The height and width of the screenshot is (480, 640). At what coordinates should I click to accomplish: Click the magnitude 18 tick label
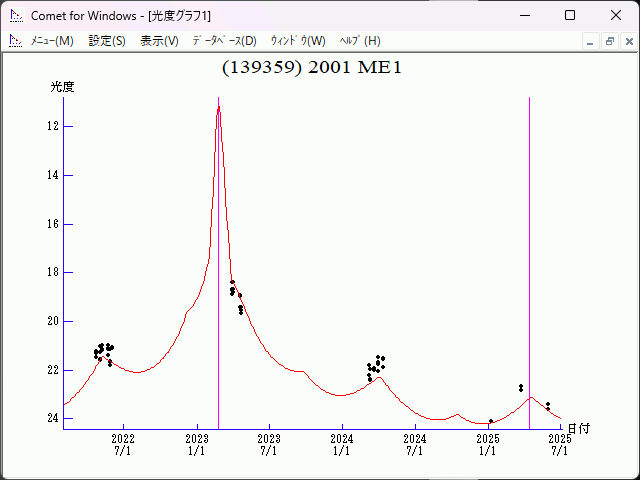[x=54, y=272]
